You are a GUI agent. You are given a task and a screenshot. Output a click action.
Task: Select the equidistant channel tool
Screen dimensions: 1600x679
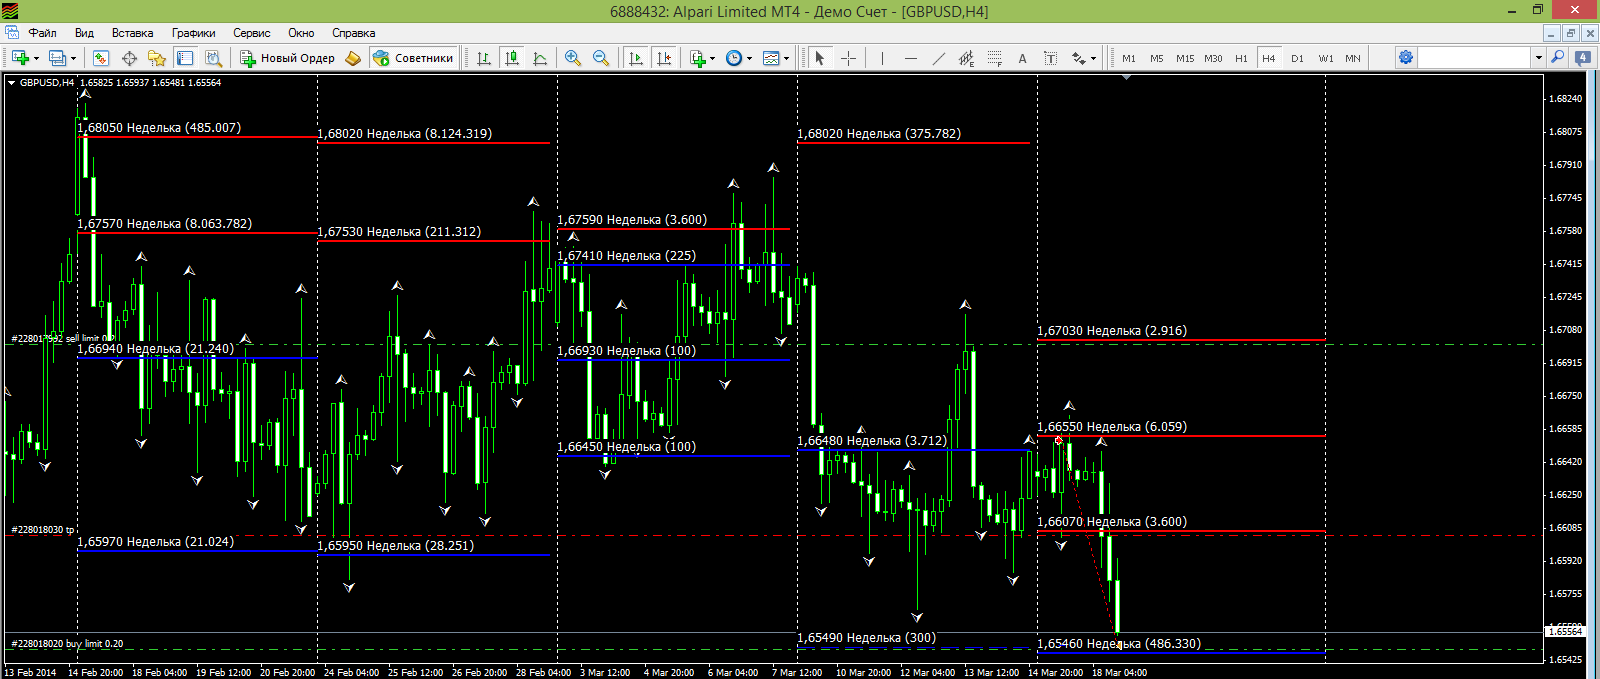pyautogui.click(x=966, y=58)
